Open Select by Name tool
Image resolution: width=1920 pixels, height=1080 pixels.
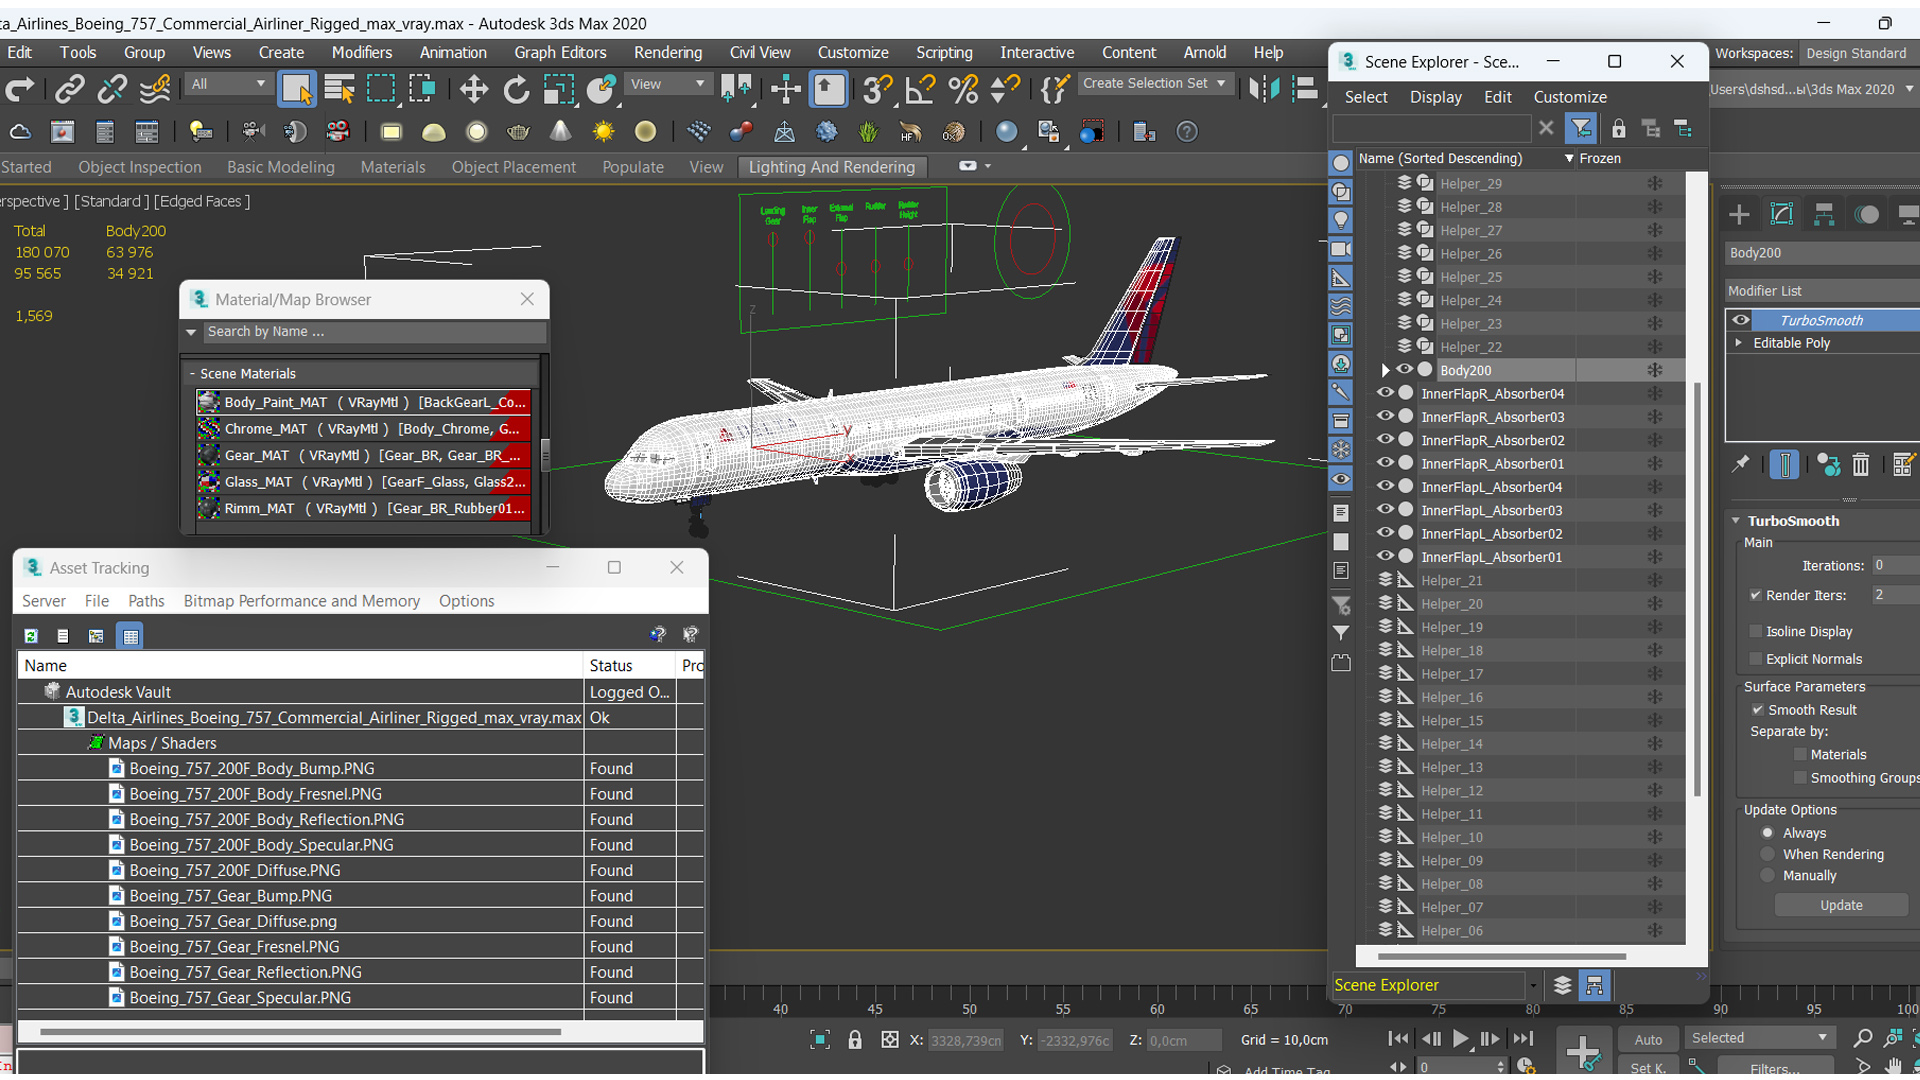[x=340, y=90]
